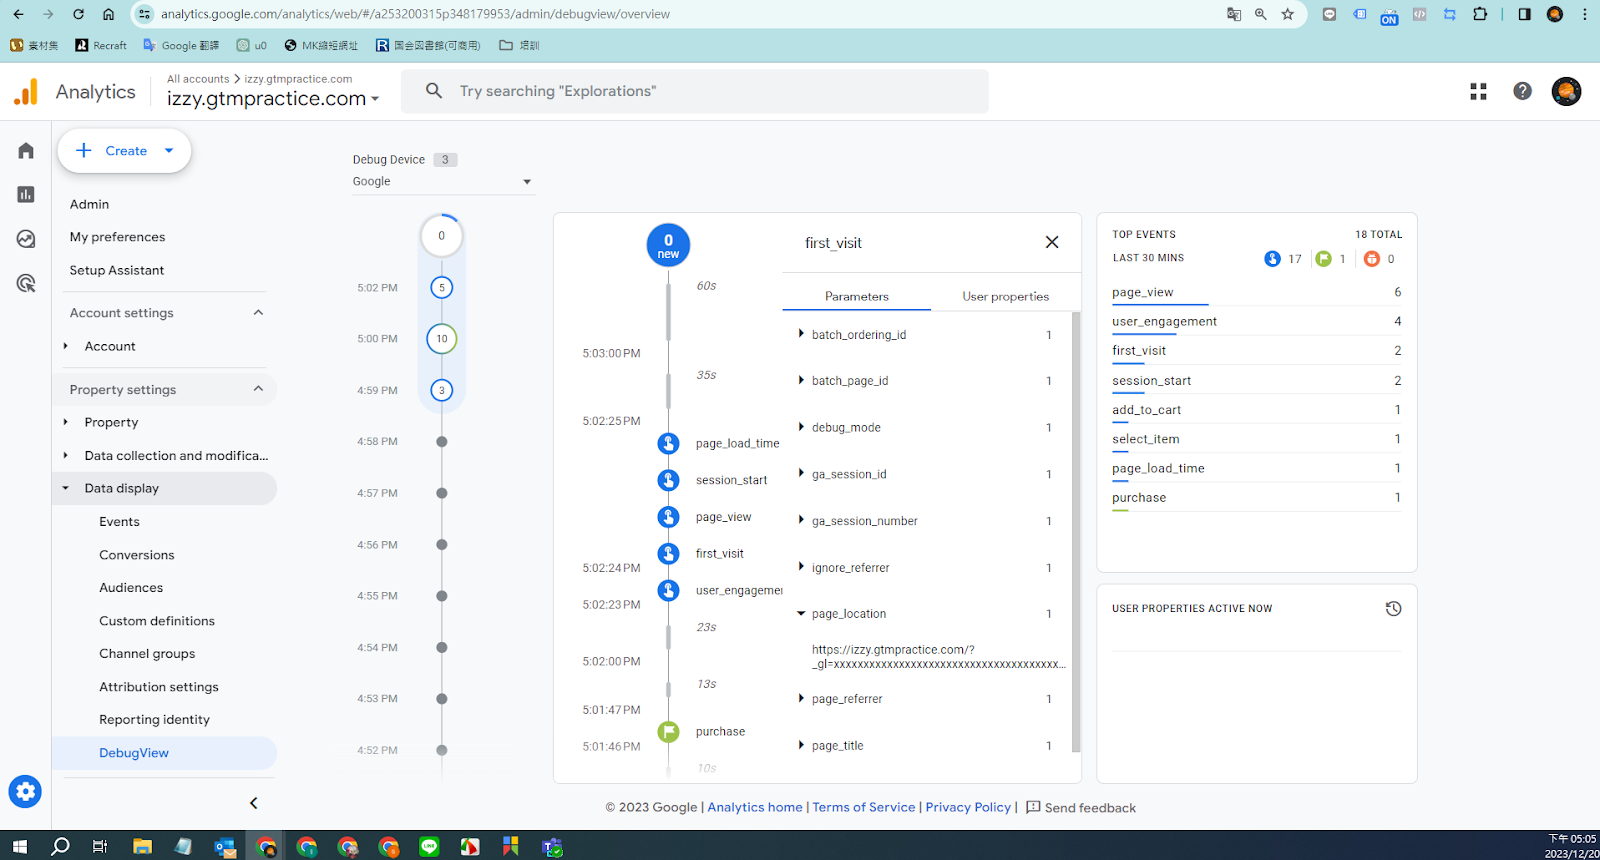Click the first_visit event icon in timeline

(668, 554)
